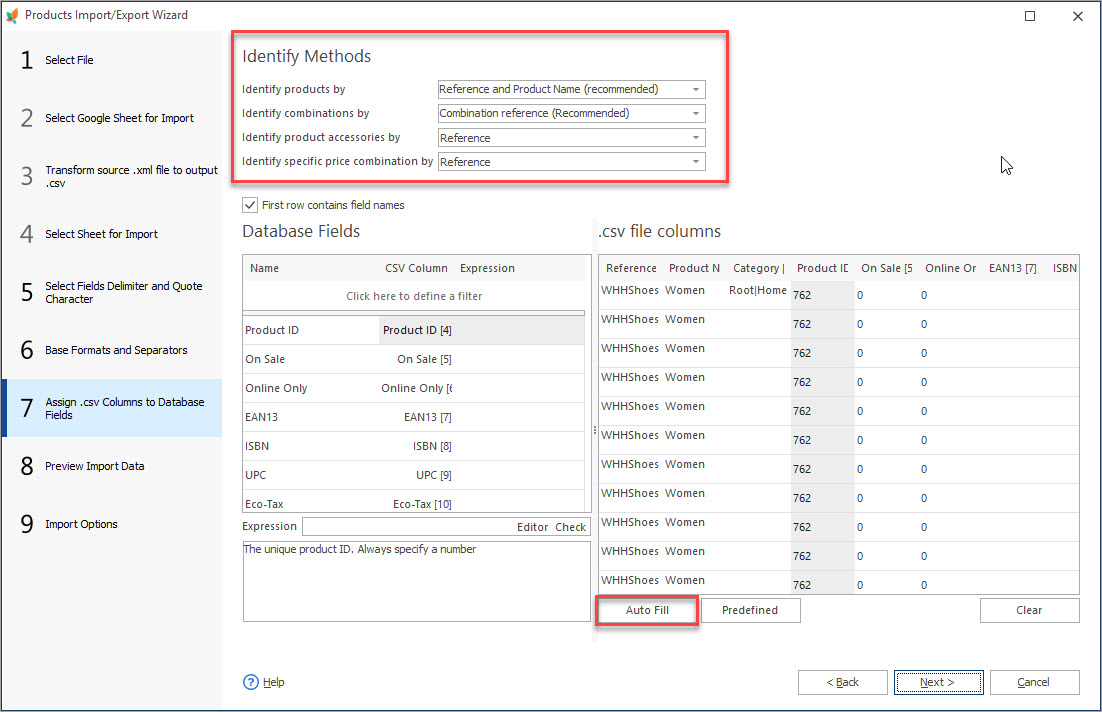Click into the Expression input field
The height and width of the screenshot is (712, 1102).
point(408,527)
